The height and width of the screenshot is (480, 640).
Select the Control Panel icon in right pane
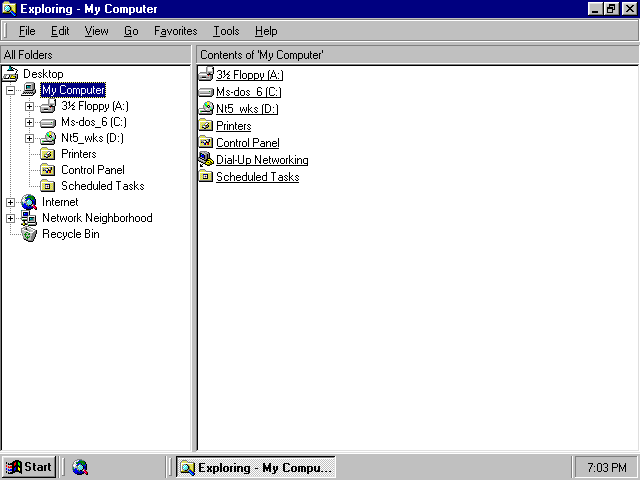tap(206, 143)
